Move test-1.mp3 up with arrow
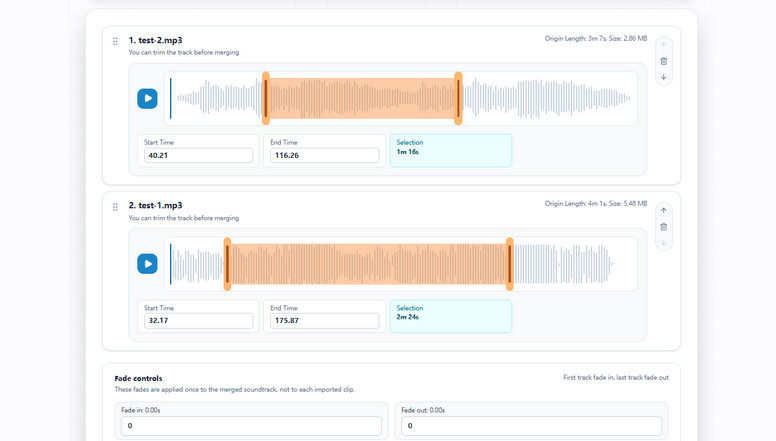This screenshot has width=776, height=441. 664,210
